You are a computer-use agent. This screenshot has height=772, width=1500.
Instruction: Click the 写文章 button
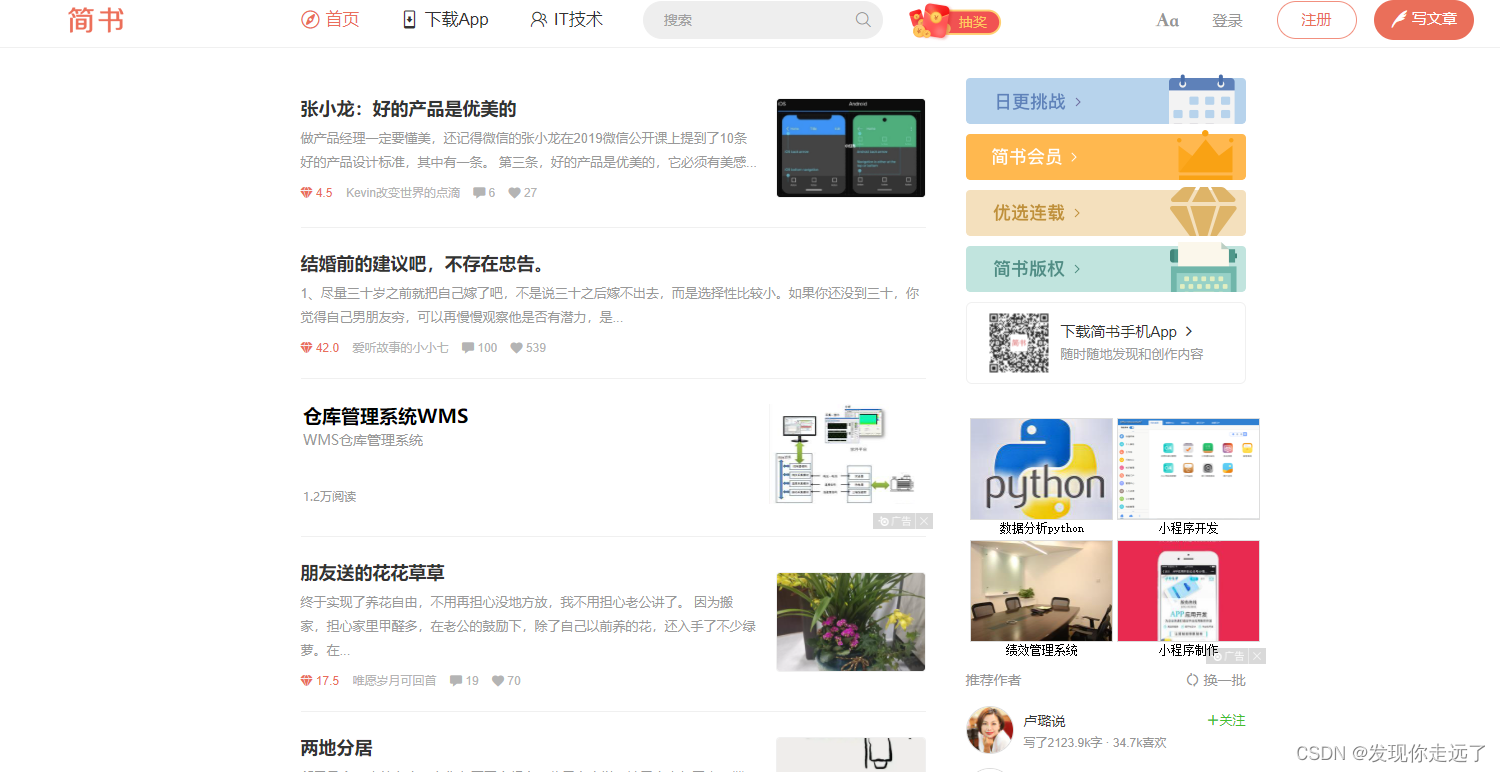click(1424, 20)
